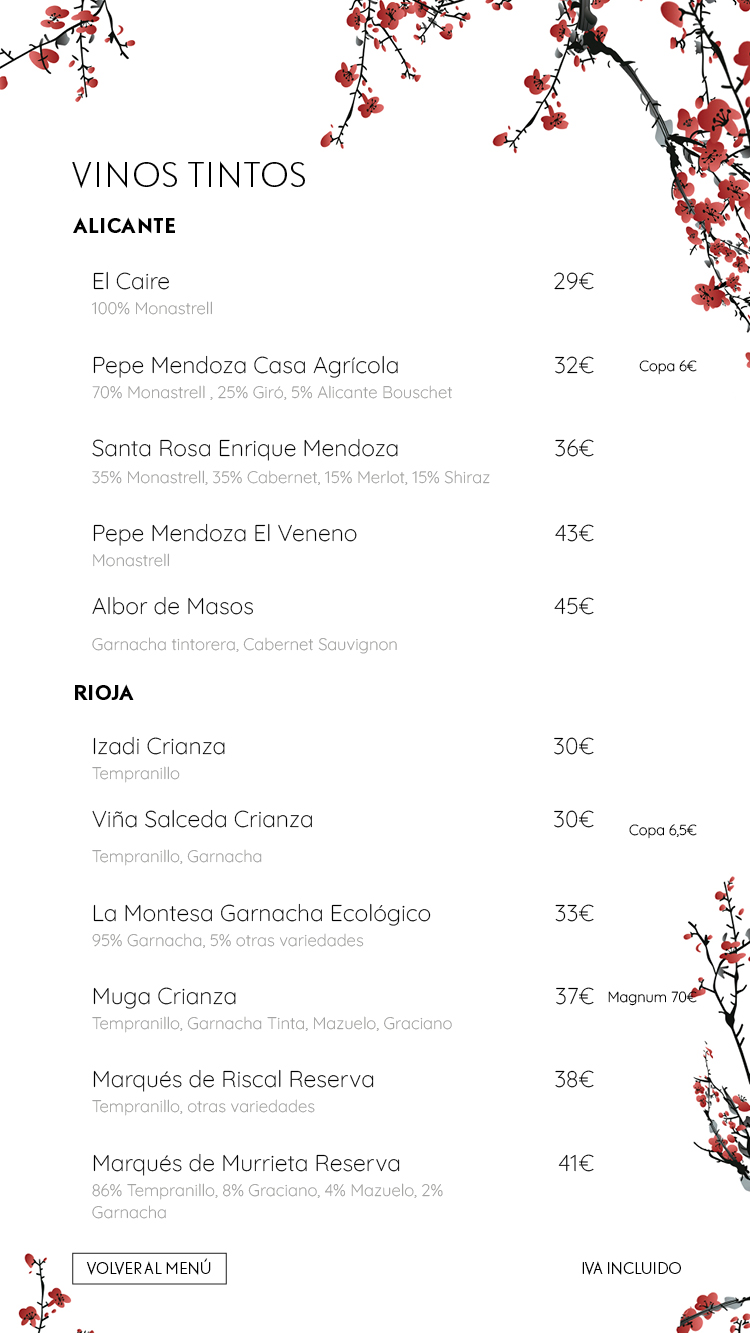Click the IVA INCLUIDO note
The image size is (750, 1333).
[631, 1269]
